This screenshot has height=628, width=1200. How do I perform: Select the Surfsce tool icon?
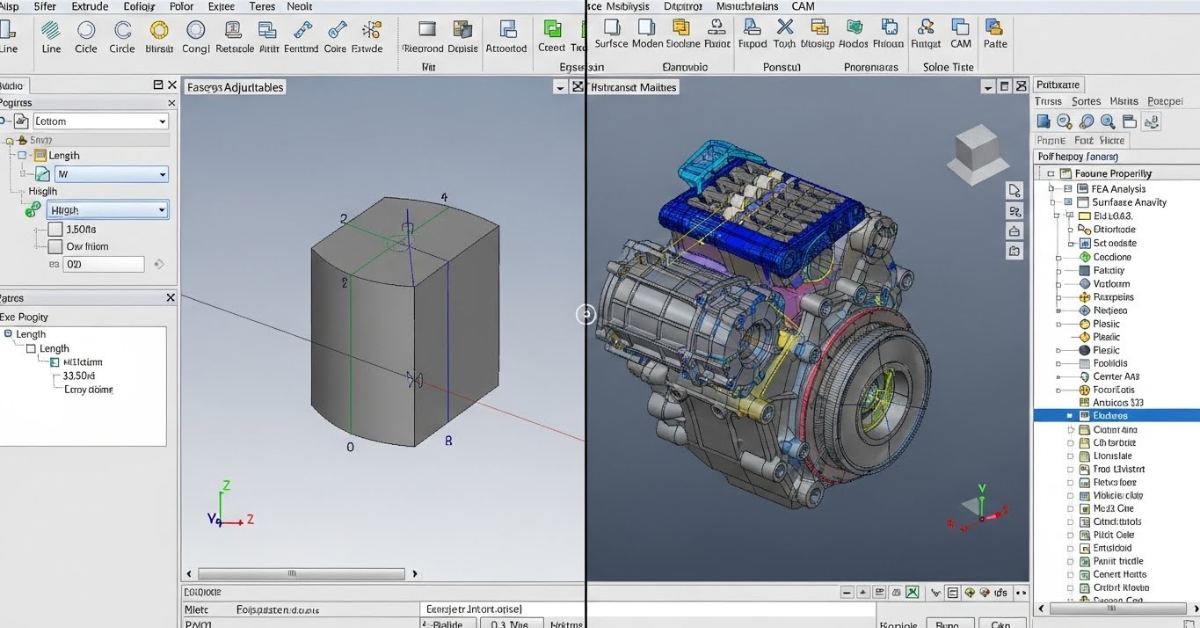pos(611,28)
